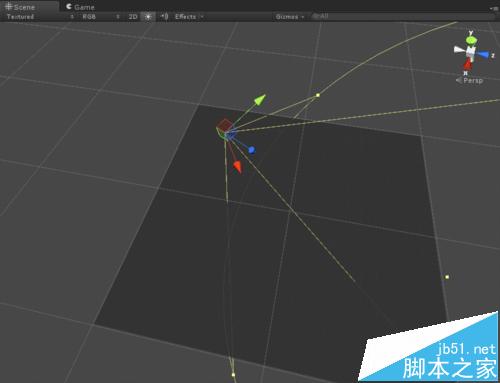The image size is (500, 383).
Task: Open the Effects dropdown
Action: (x=189, y=16)
